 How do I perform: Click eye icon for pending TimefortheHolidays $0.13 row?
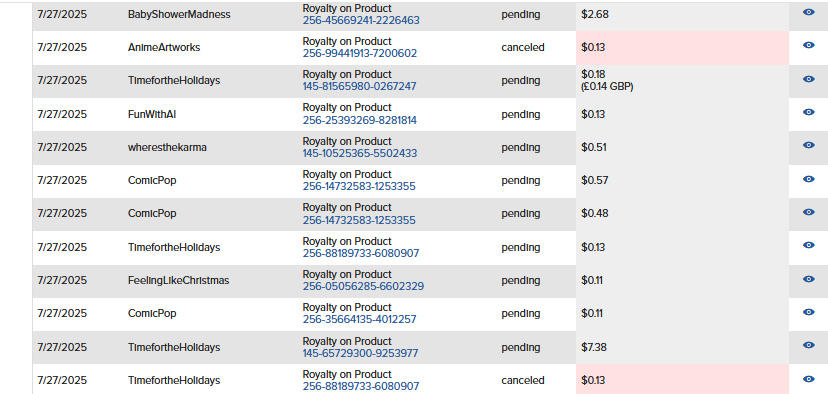808,246
